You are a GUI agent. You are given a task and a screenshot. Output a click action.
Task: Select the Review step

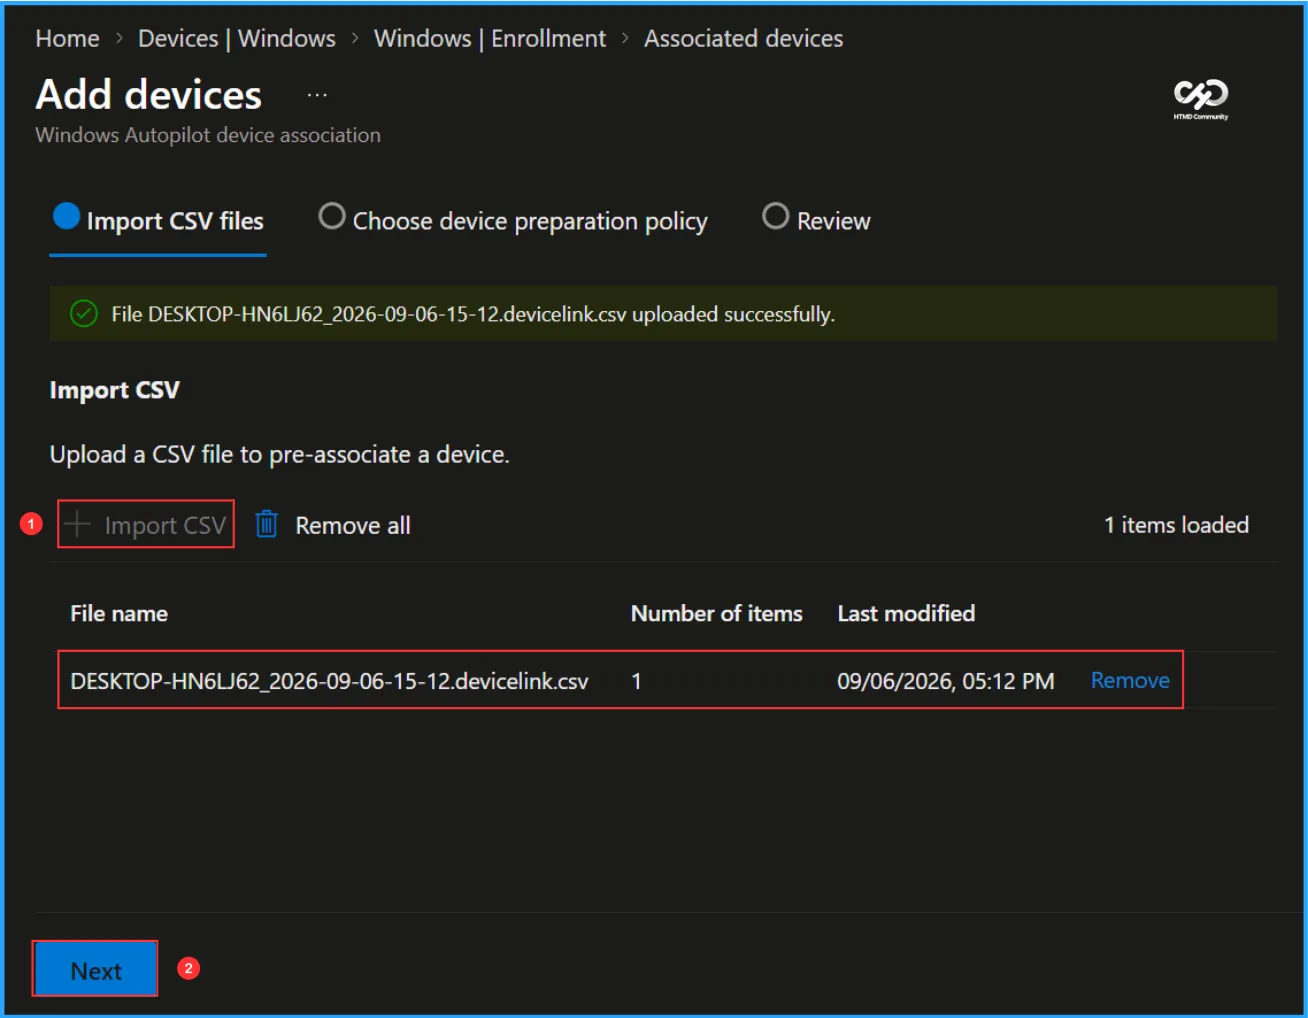point(816,220)
